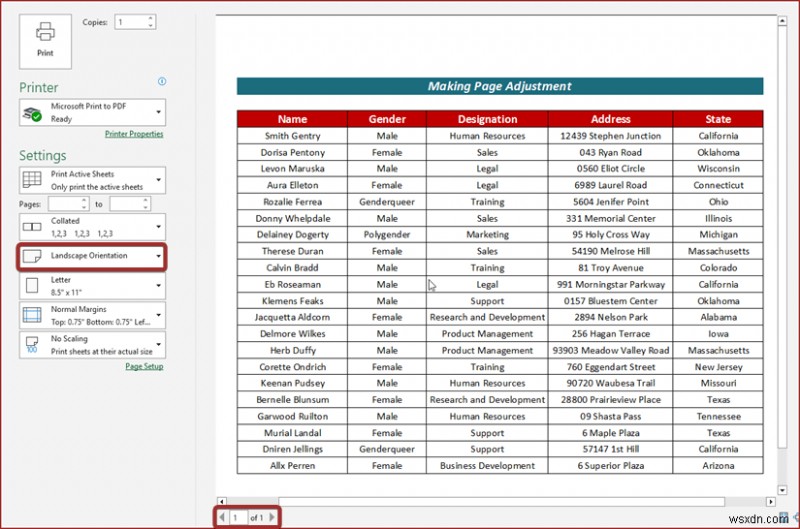Click the State column header

718,119
